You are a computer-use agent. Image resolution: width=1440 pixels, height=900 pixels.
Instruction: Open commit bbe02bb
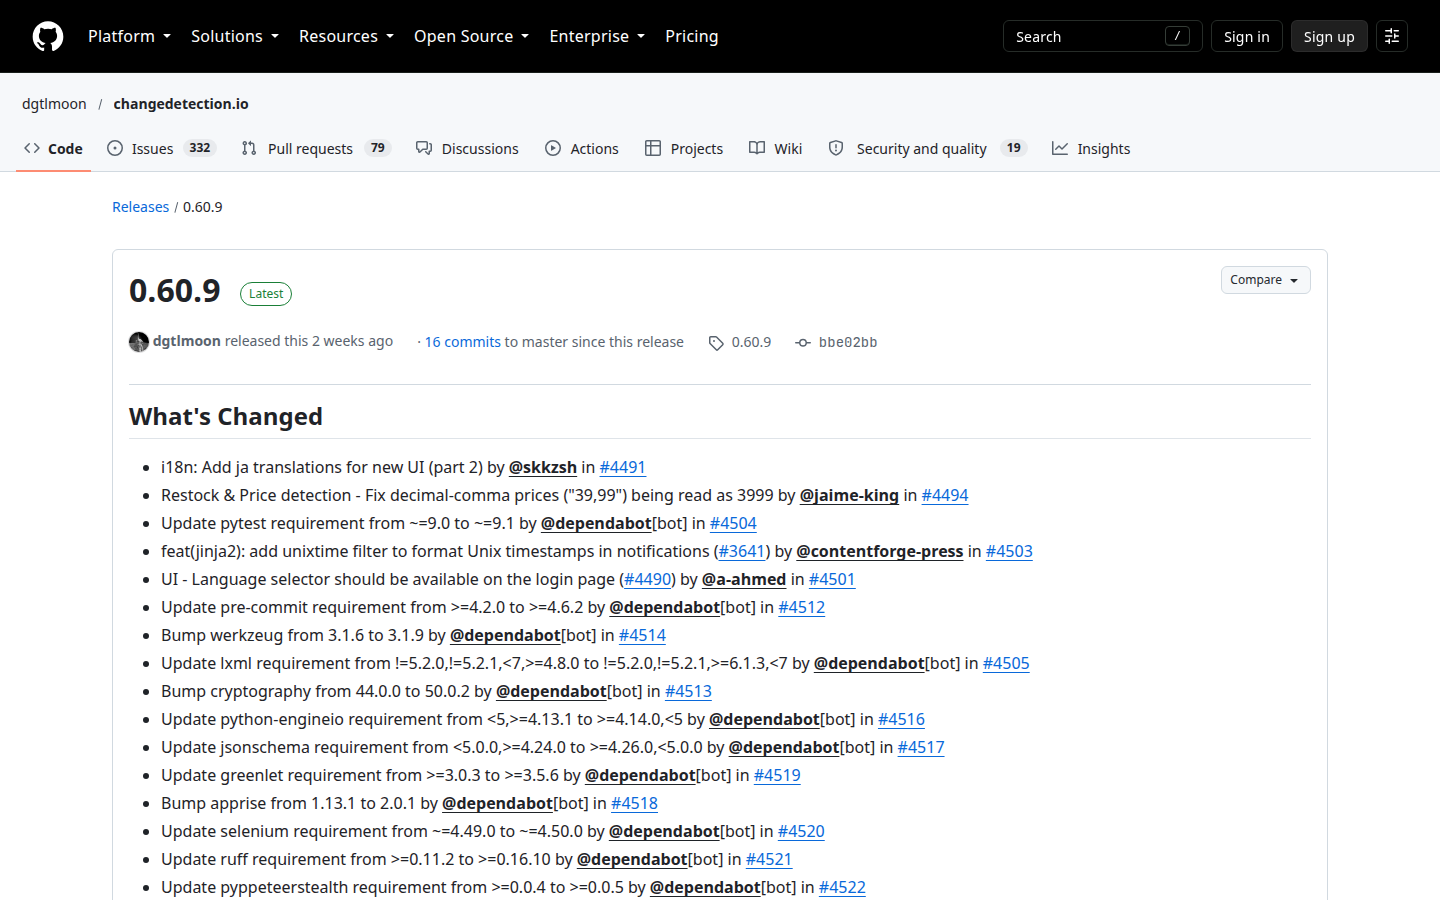[x=848, y=342]
